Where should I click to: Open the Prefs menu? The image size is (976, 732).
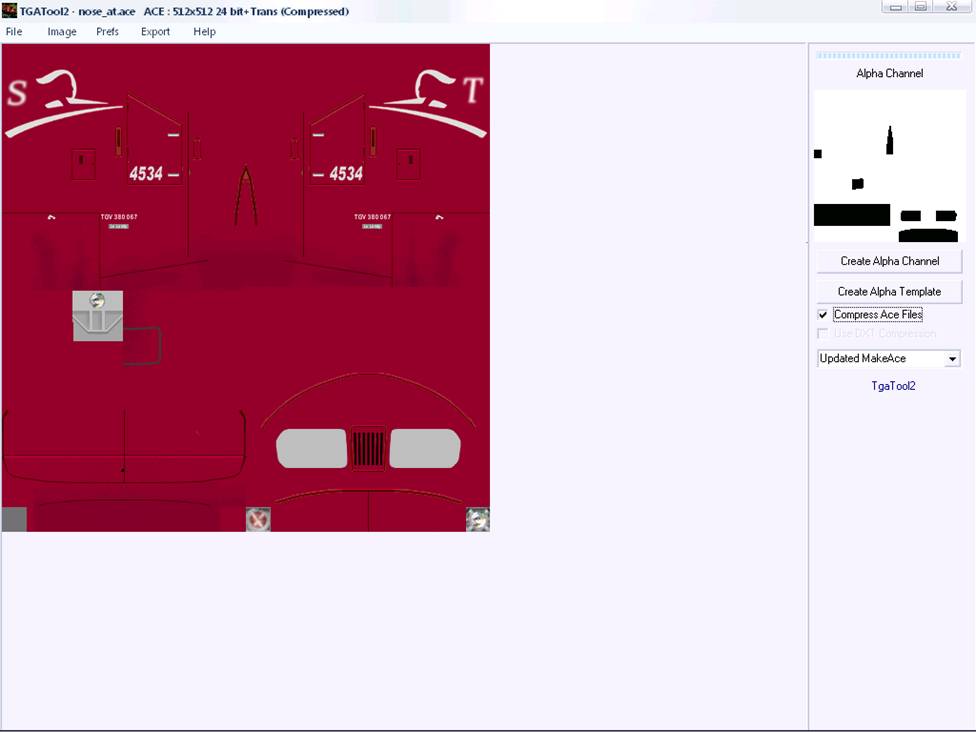pos(107,32)
